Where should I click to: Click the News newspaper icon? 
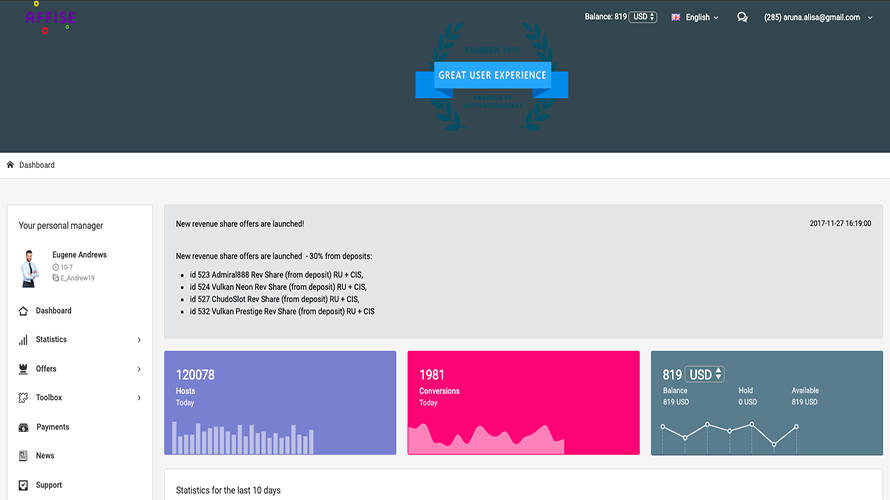click(23, 456)
